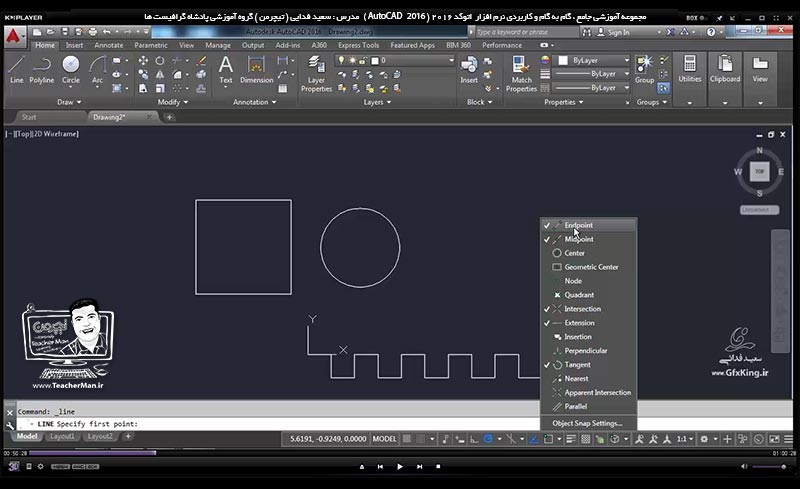This screenshot has width=800, height=489.
Task: Click the Open file icon in quick access
Action: (x=51, y=32)
